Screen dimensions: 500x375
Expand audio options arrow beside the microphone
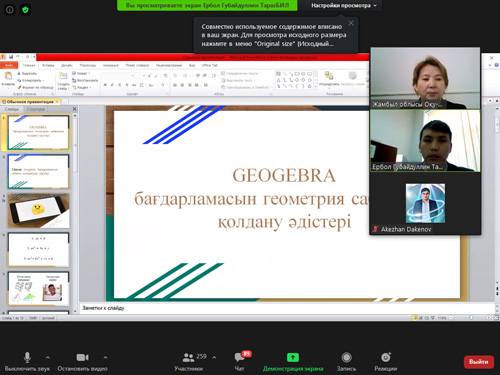48,357
